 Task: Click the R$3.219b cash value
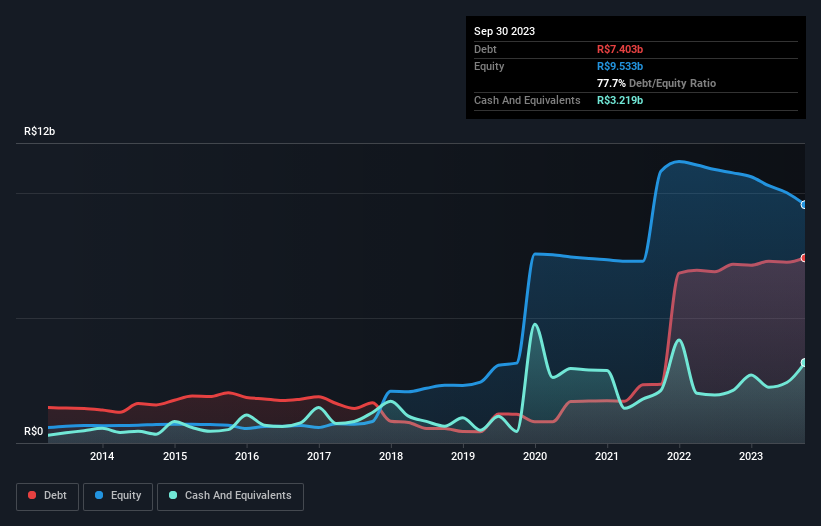(620, 100)
